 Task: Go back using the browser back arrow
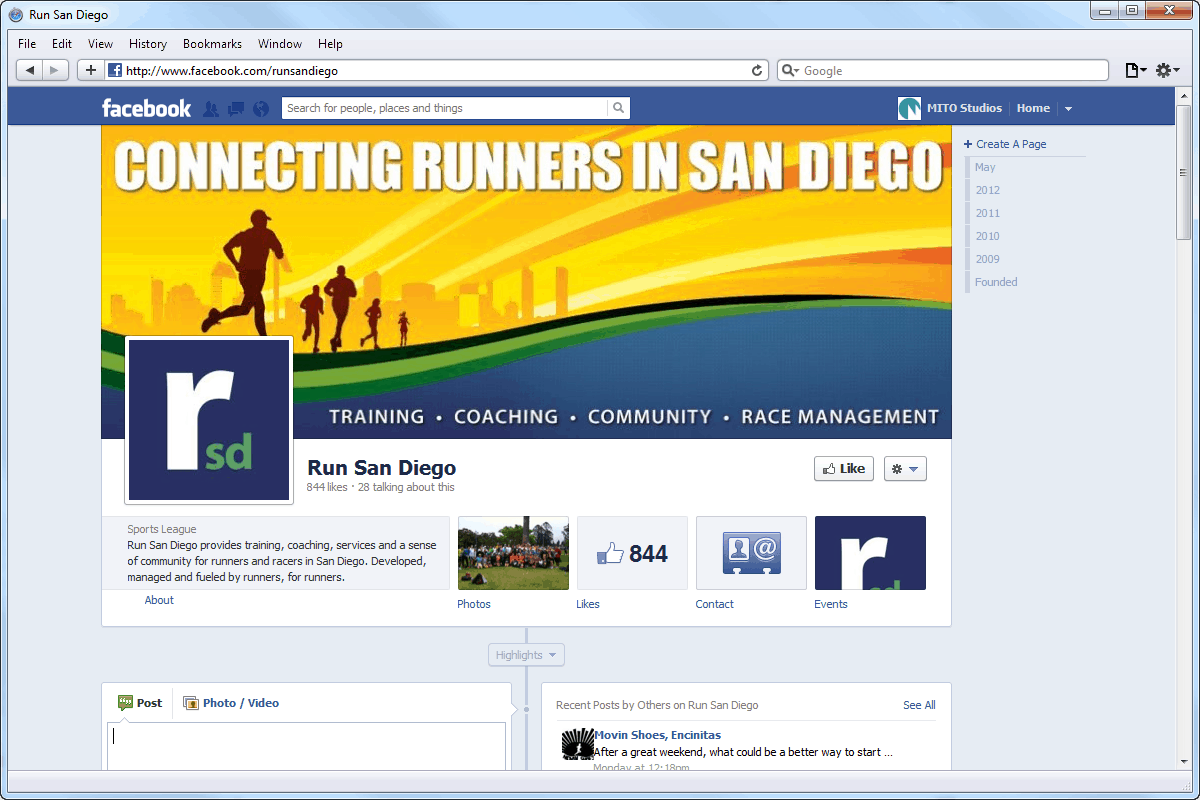(x=30, y=70)
